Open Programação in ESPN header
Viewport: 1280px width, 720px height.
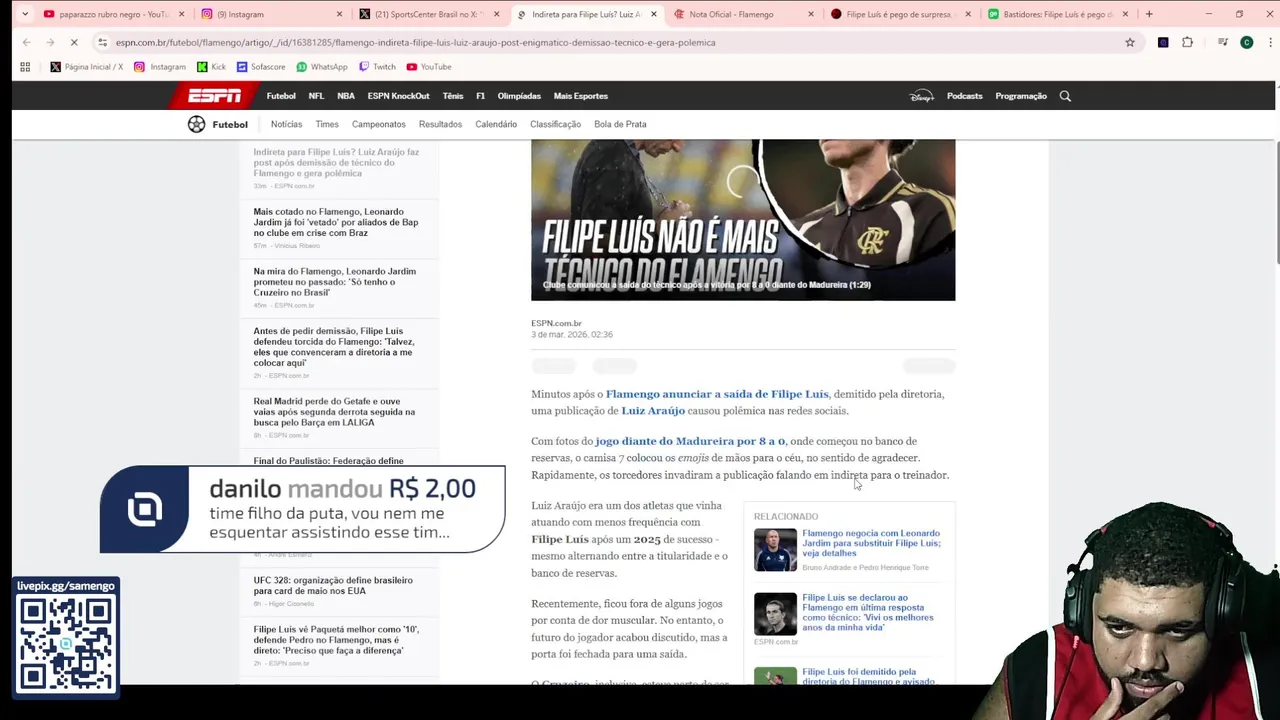click(1021, 96)
